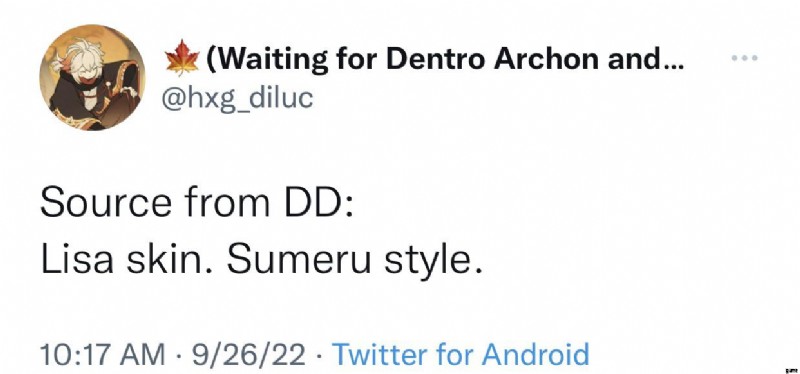This screenshot has width=800, height=374.
Task: Click the "Lisa skin. Sumeru style." line
Action: click(261, 261)
